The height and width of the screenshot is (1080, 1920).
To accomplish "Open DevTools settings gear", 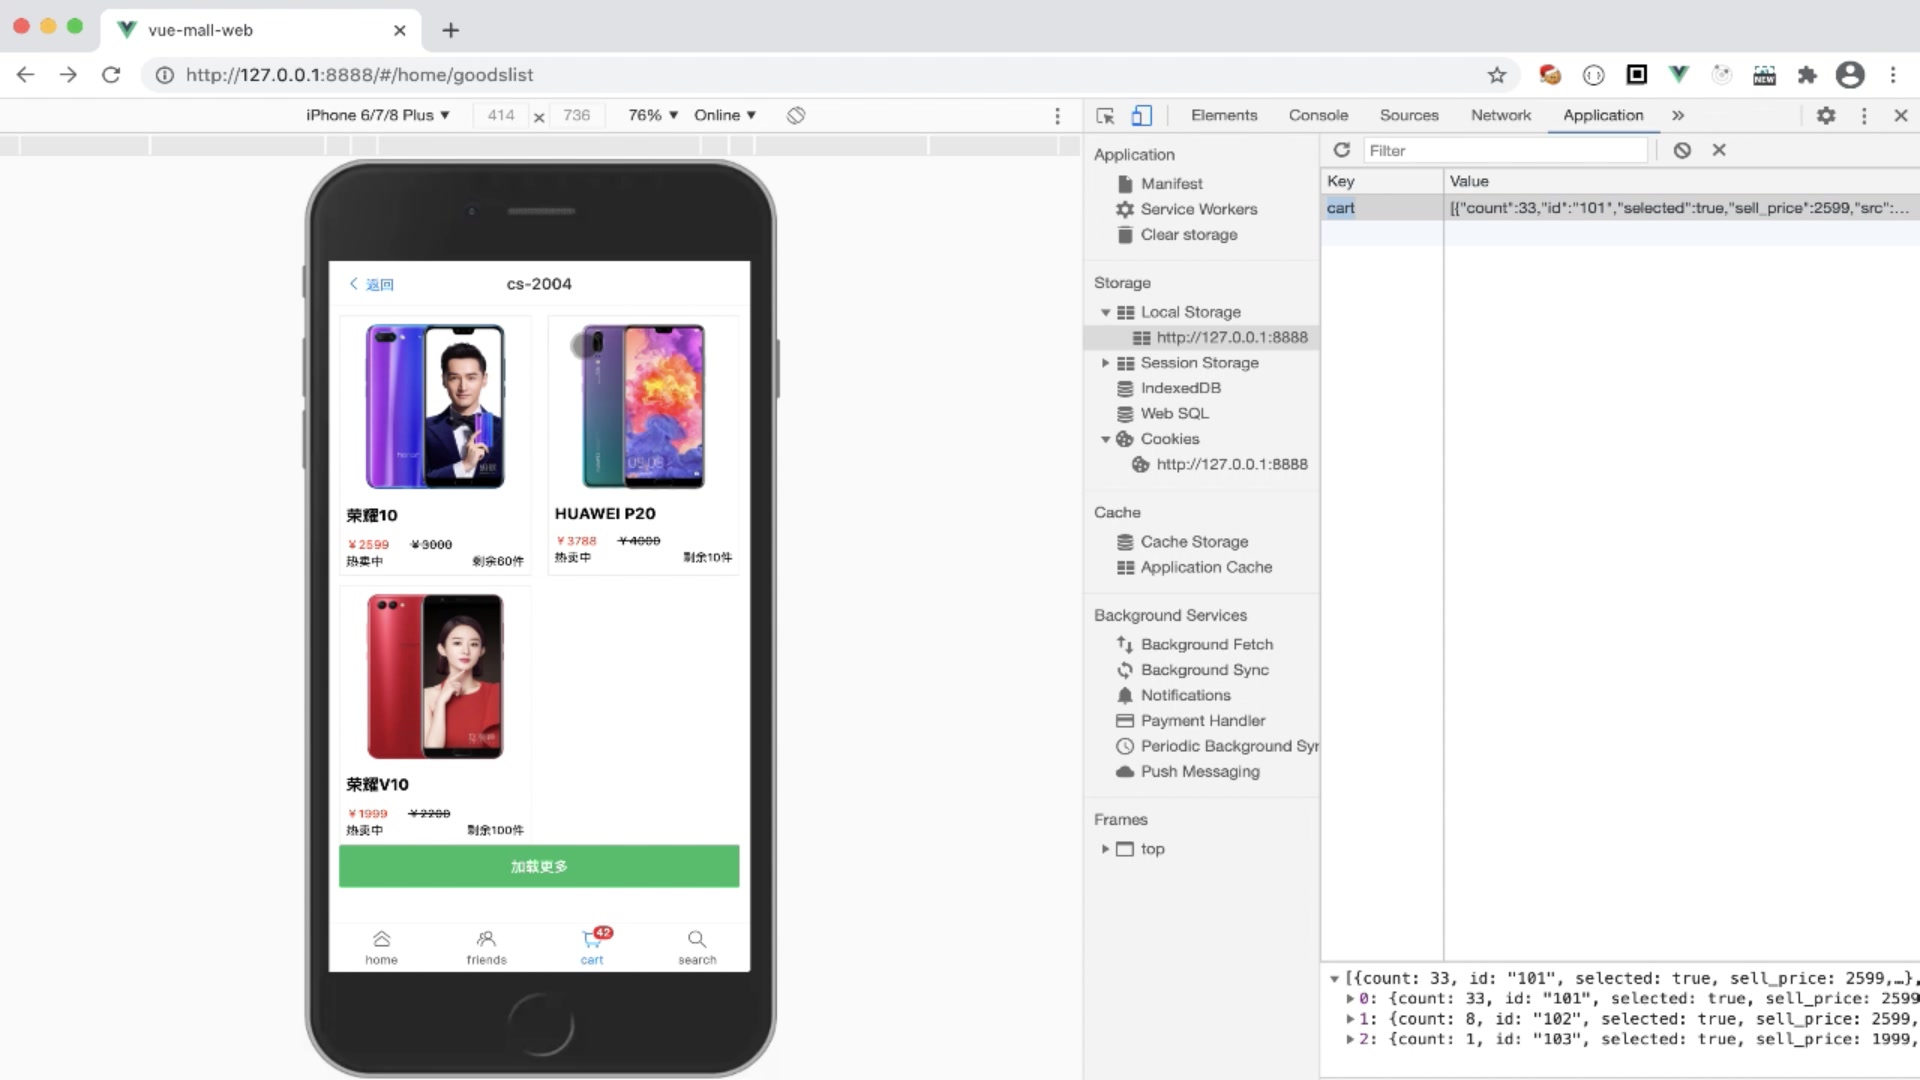I will (1826, 116).
